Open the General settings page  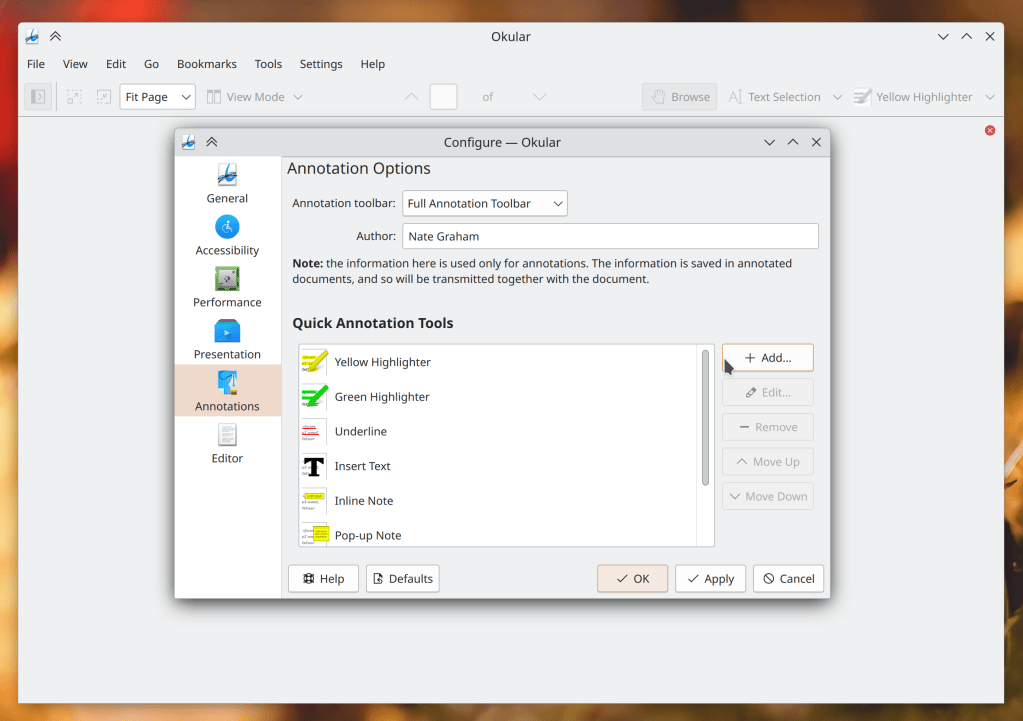[x=227, y=183]
